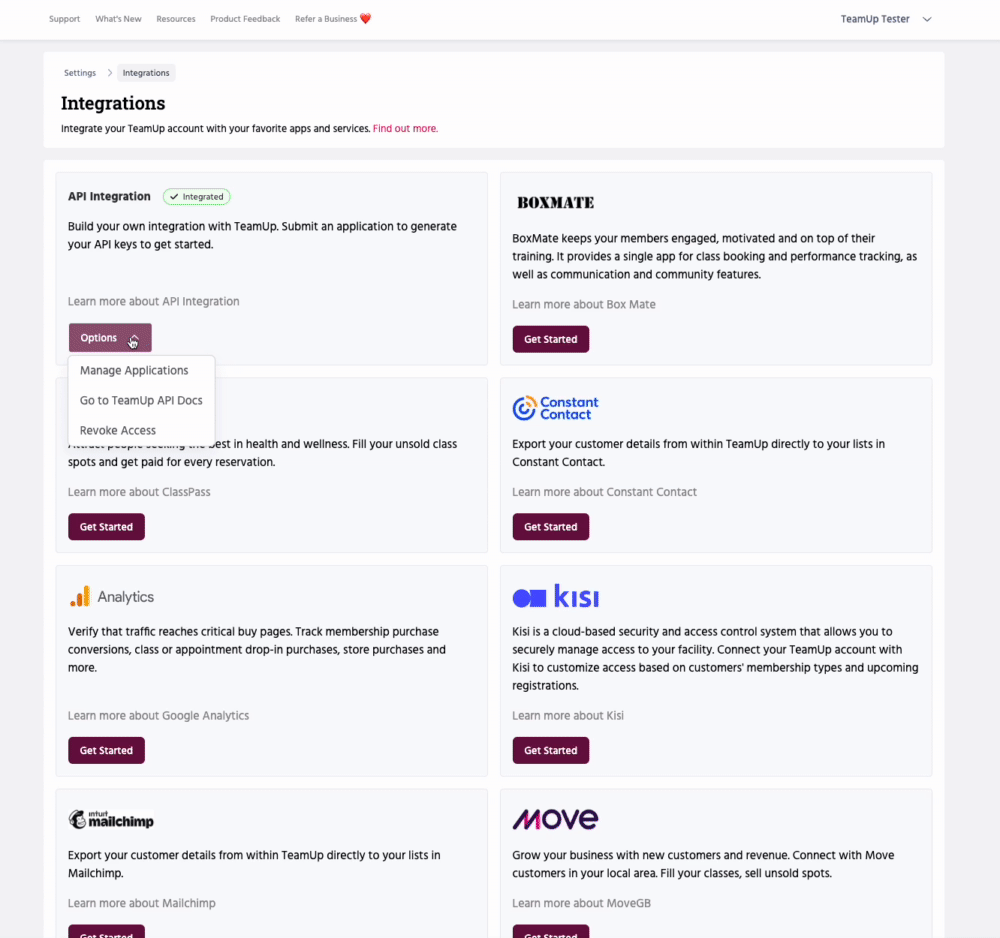Open Learn more about Google Analytics
Image resolution: width=1000 pixels, height=938 pixels.
coord(158,716)
